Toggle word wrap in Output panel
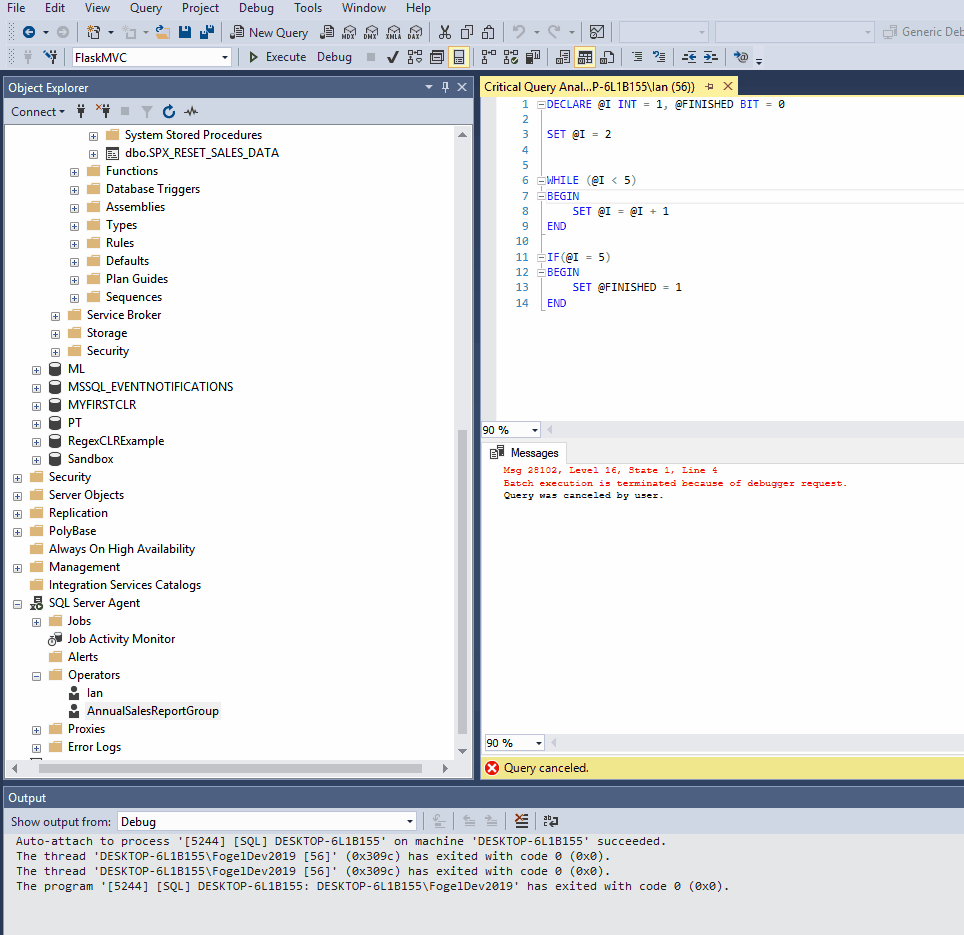Viewport: 964px width, 935px height. point(550,821)
